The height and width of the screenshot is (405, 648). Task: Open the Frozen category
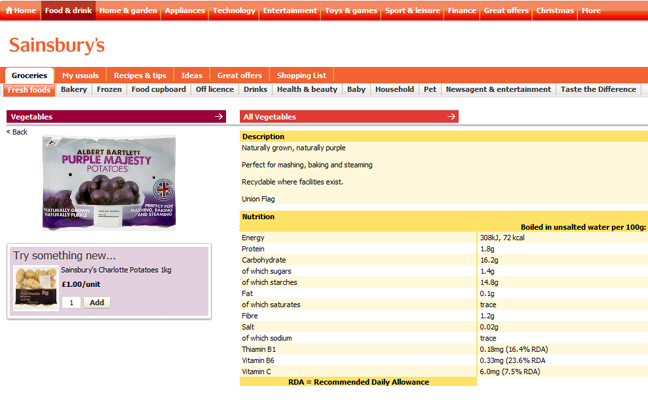(x=109, y=89)
